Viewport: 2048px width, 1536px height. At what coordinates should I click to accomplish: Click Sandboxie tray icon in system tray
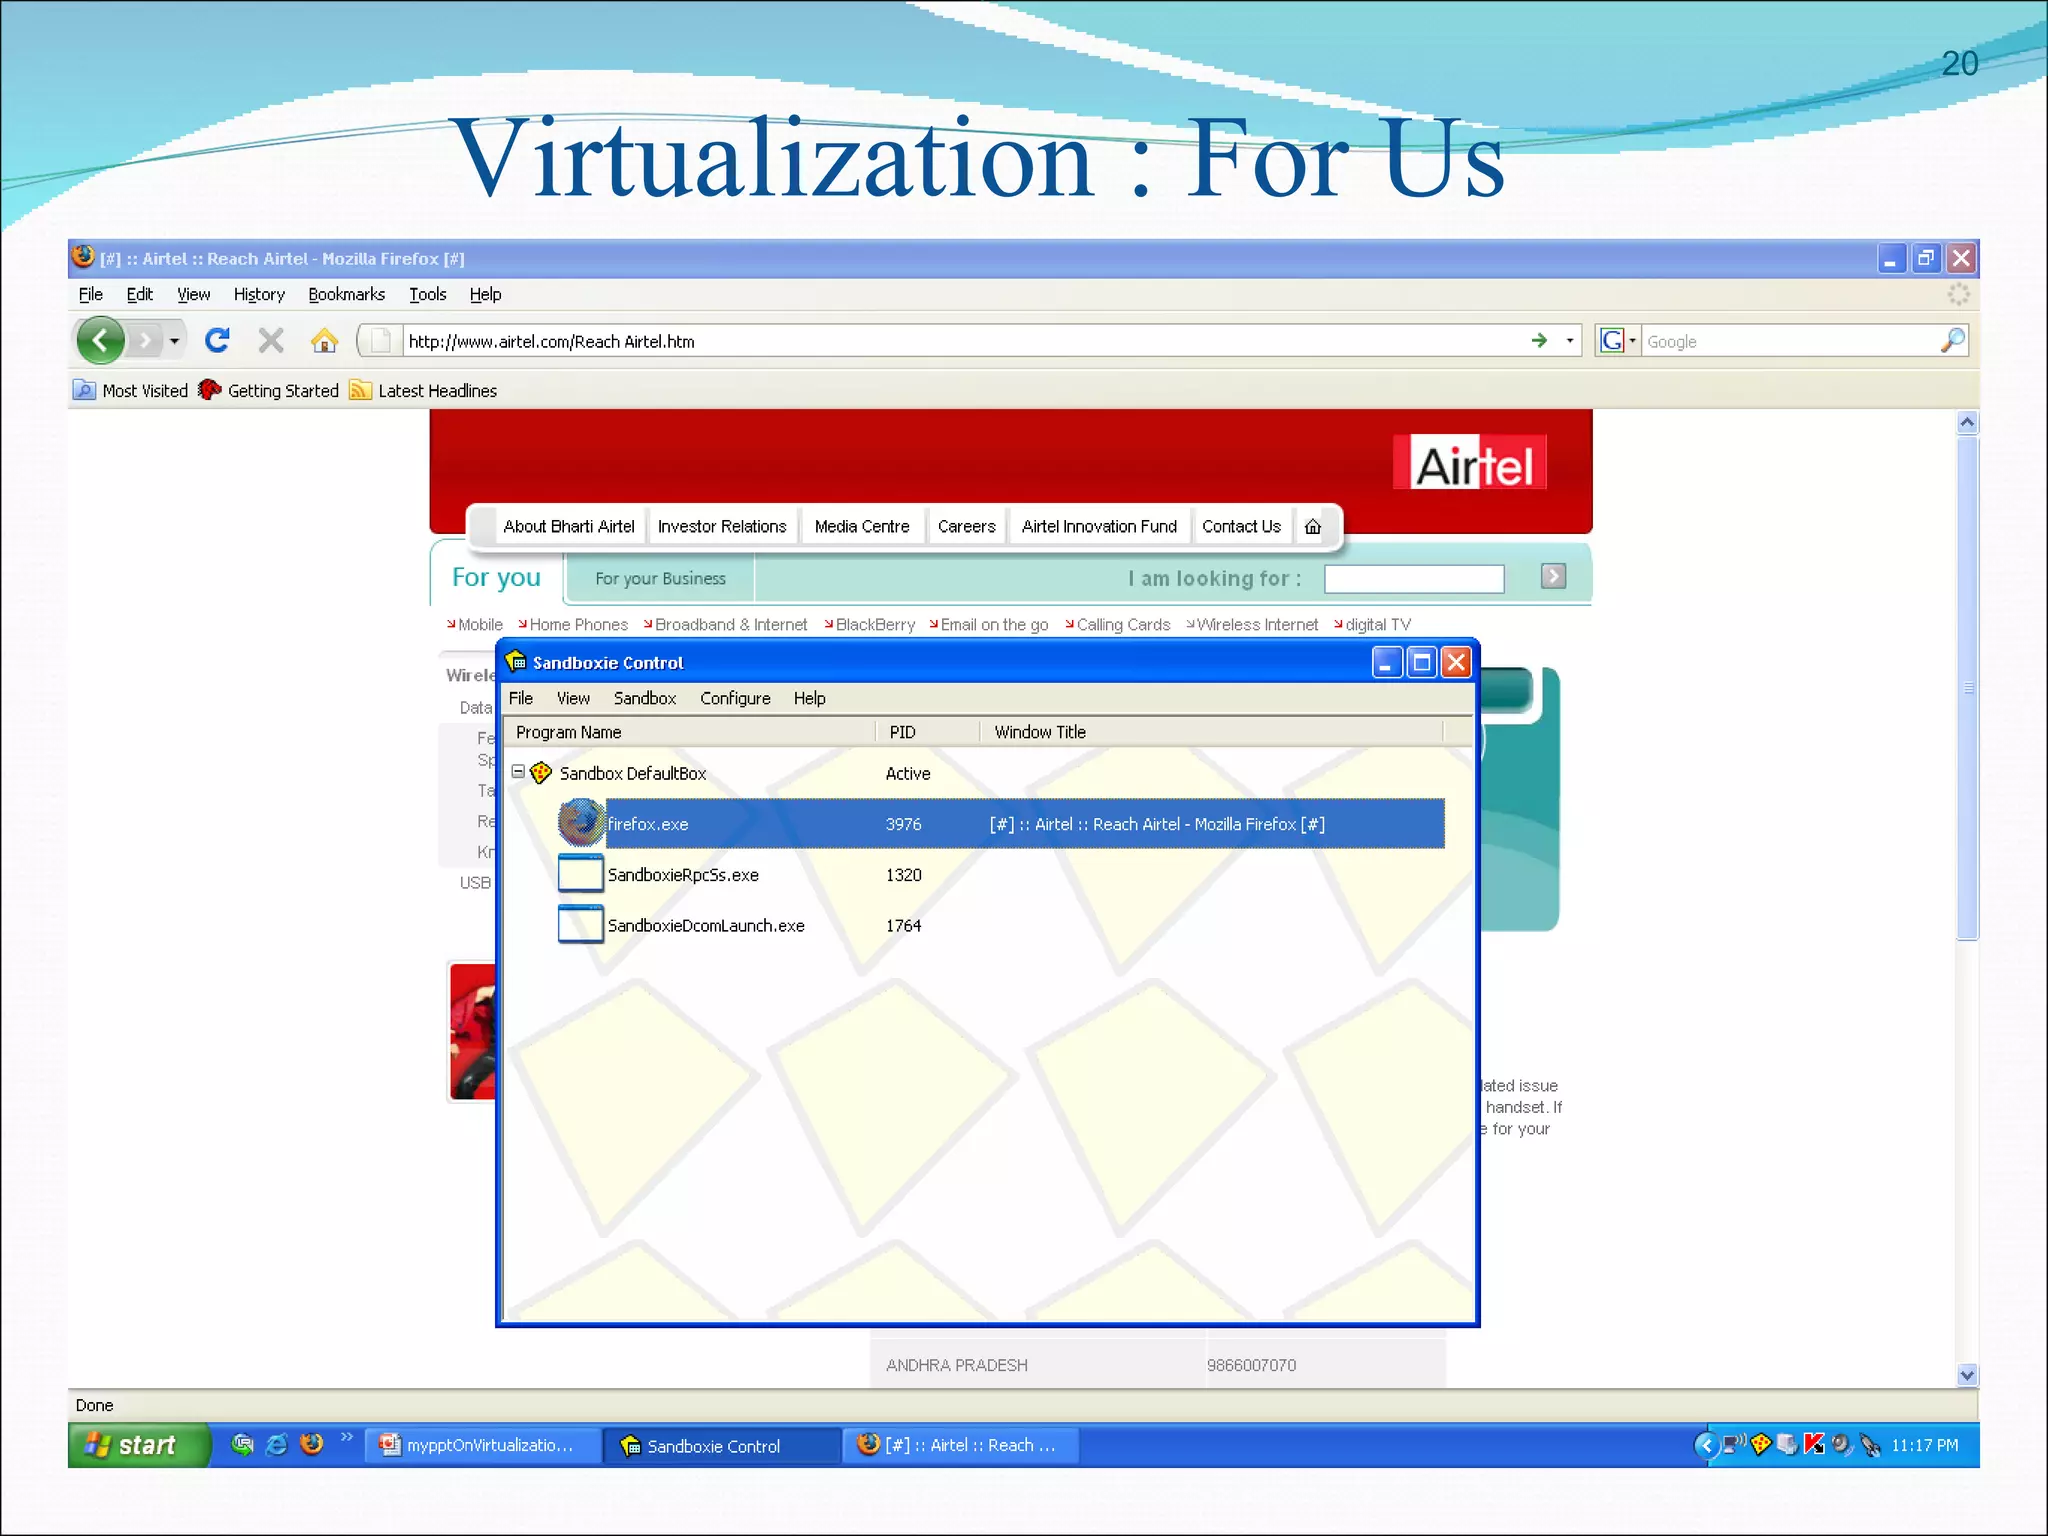tap(1761, 1444)
